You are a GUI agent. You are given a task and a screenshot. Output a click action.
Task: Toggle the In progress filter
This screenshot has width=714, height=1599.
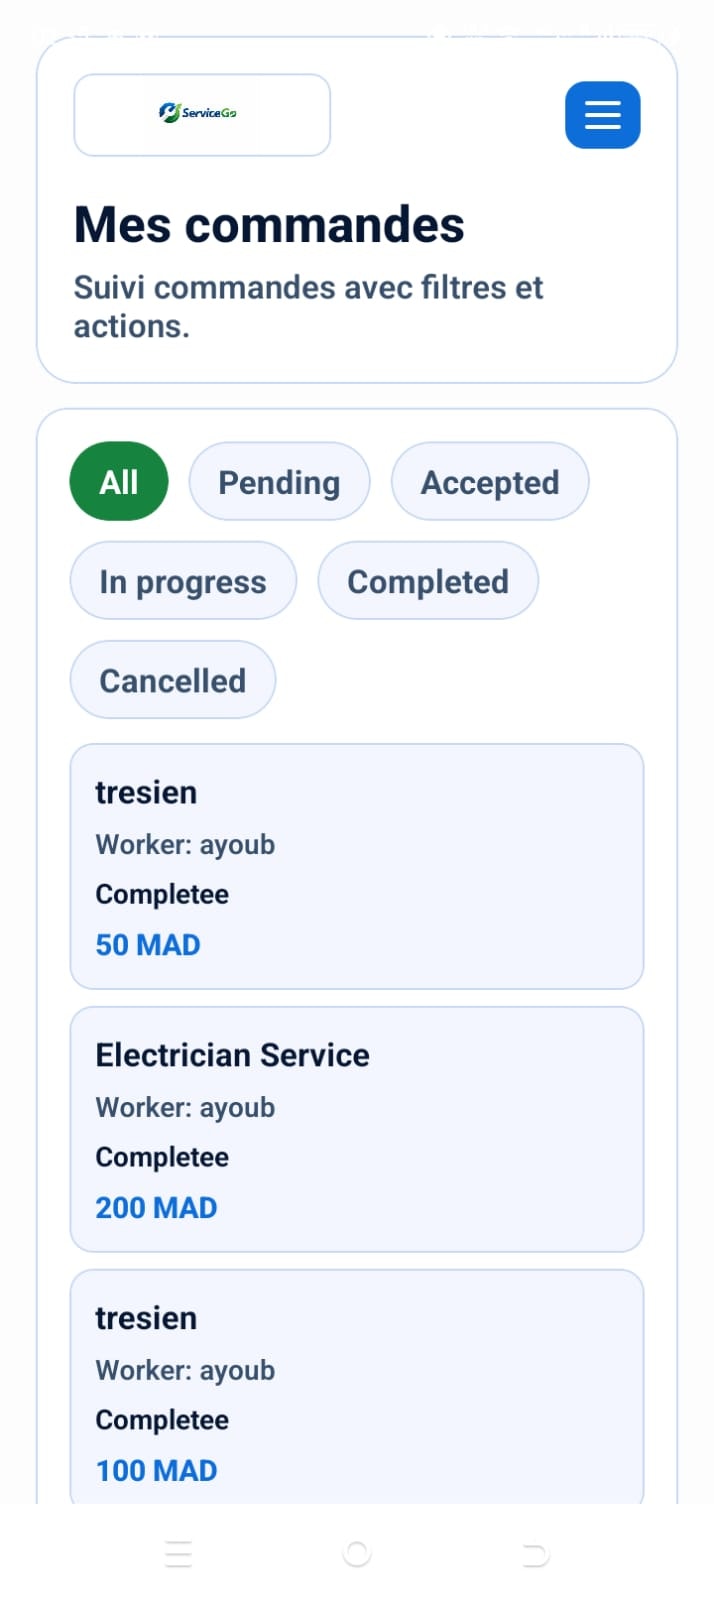182,580
